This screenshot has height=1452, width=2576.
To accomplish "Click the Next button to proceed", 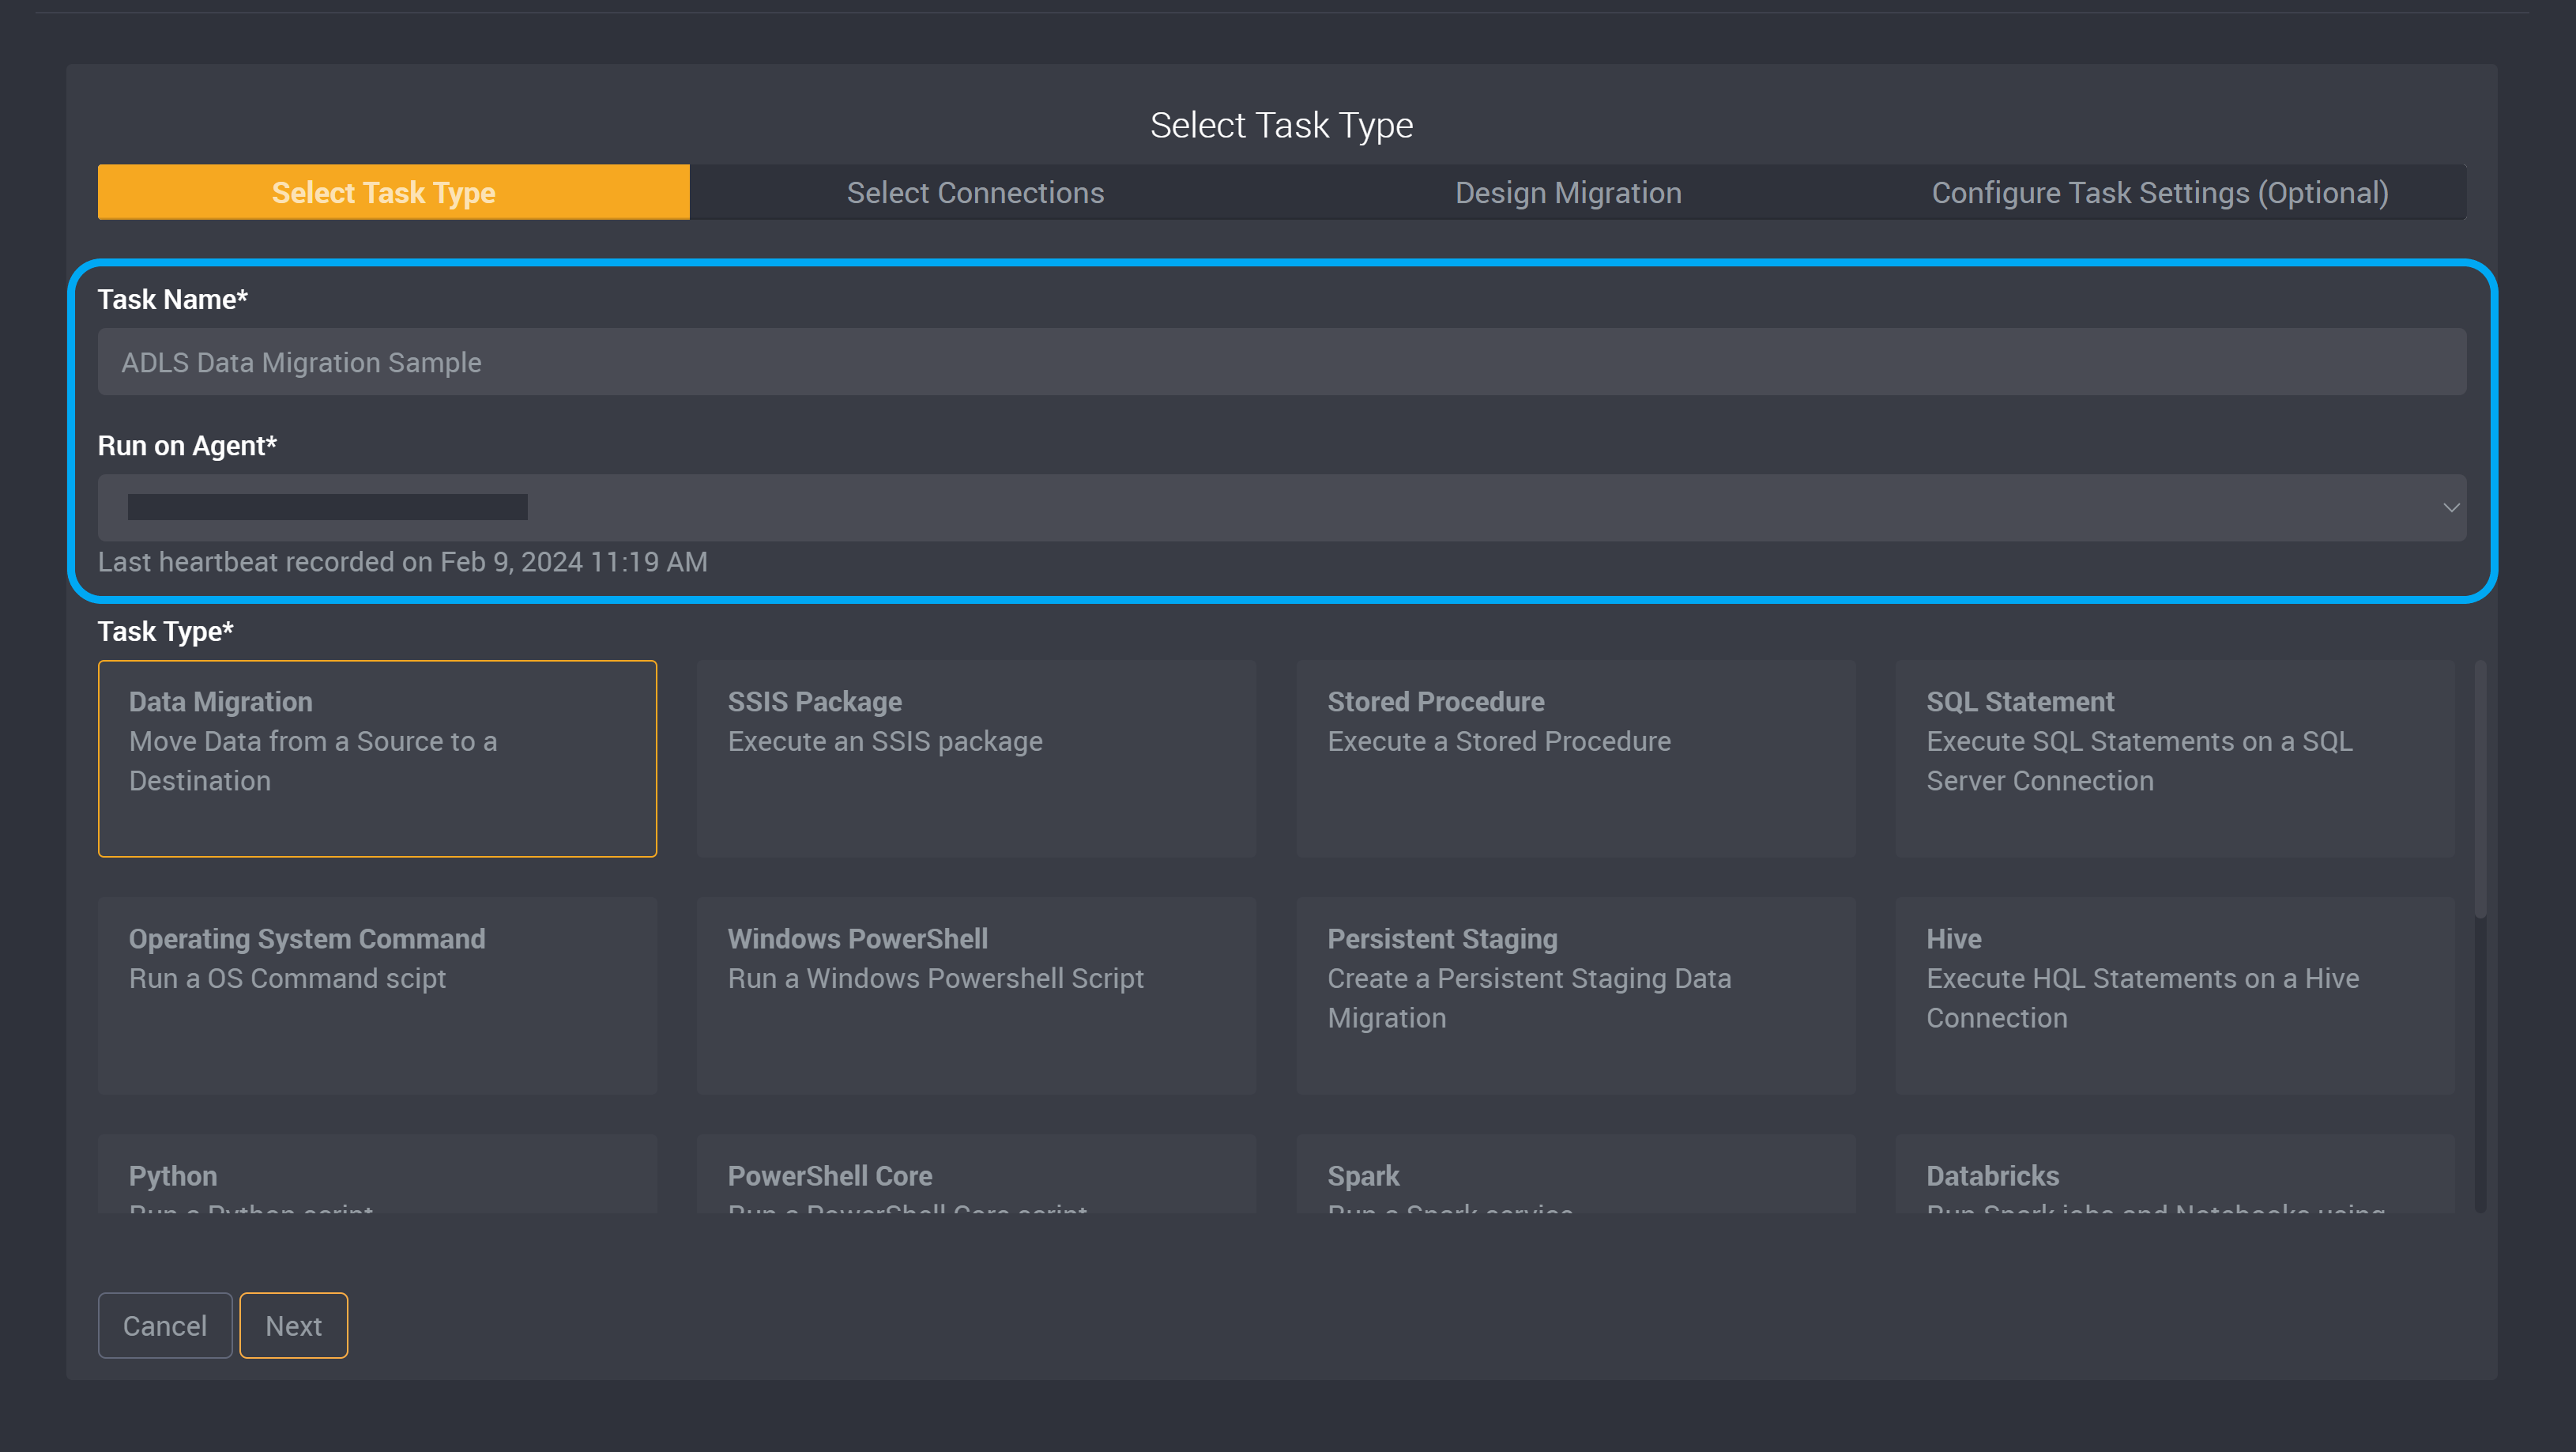I will pyautogui.click(x=294, y=1325).
